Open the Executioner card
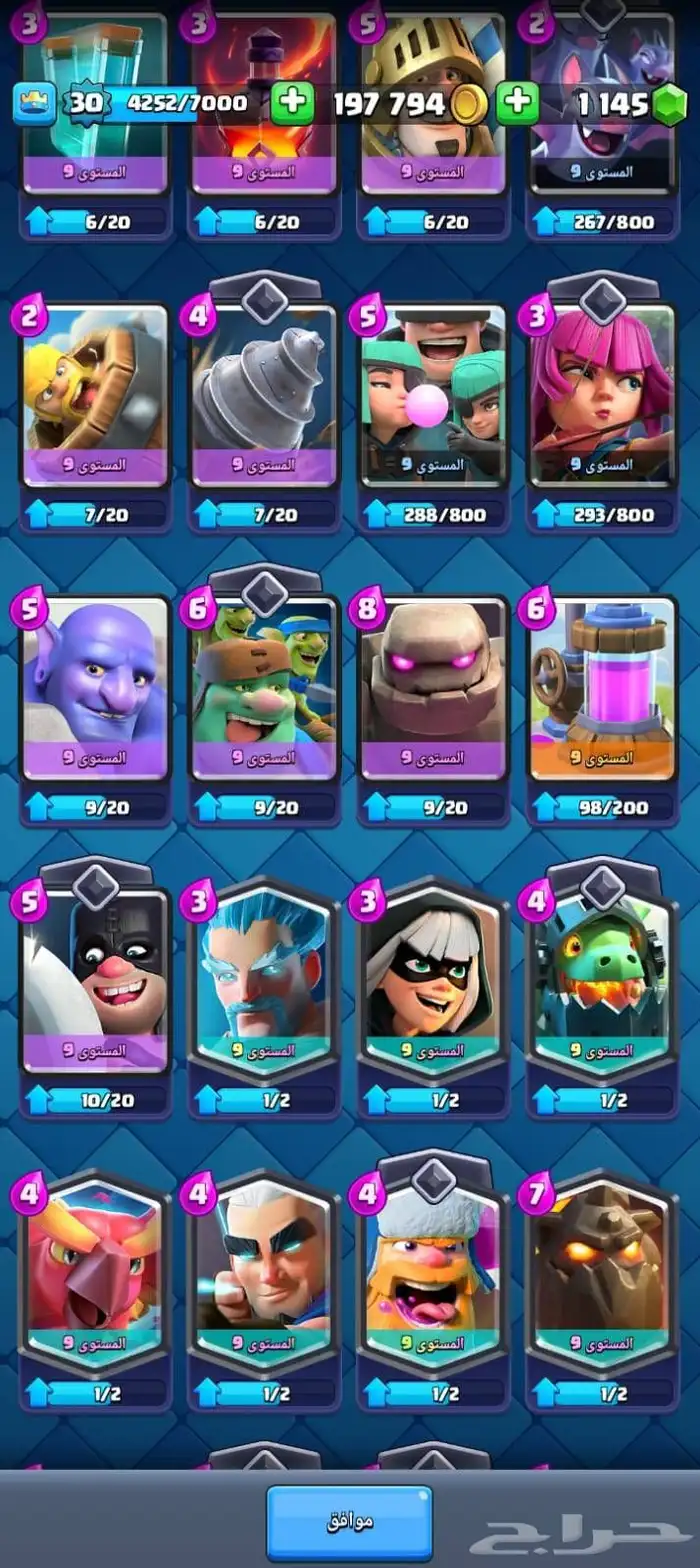Screen dimensions: 700x1568 click(95, 978)
